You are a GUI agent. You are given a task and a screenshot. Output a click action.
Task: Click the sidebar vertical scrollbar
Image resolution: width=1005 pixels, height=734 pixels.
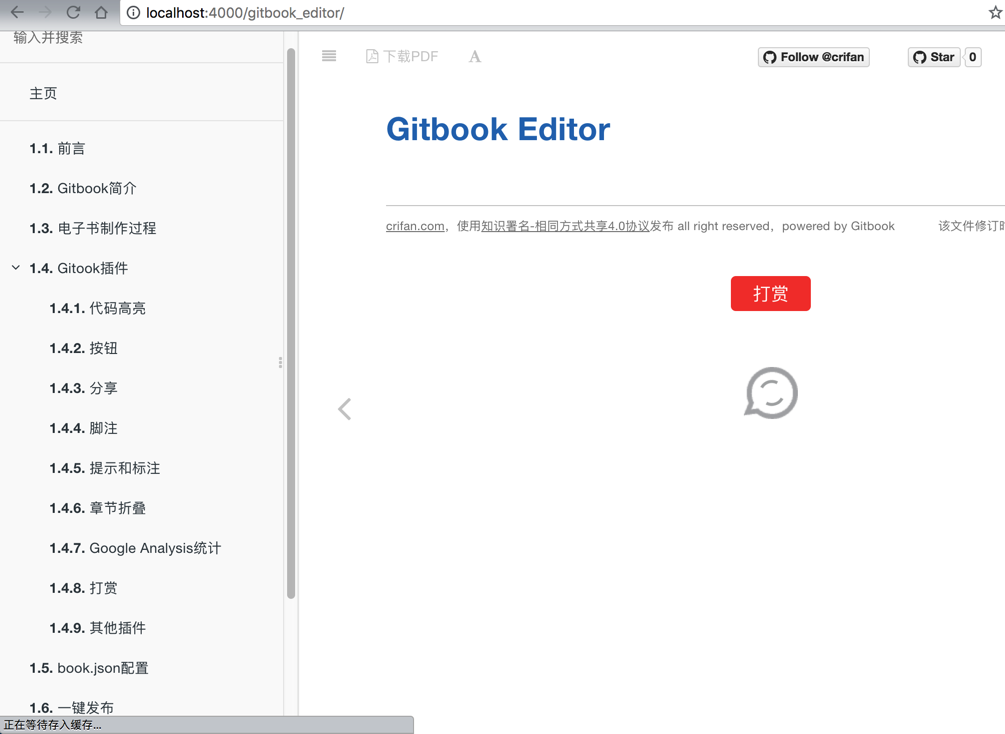[x=291, y=323]
